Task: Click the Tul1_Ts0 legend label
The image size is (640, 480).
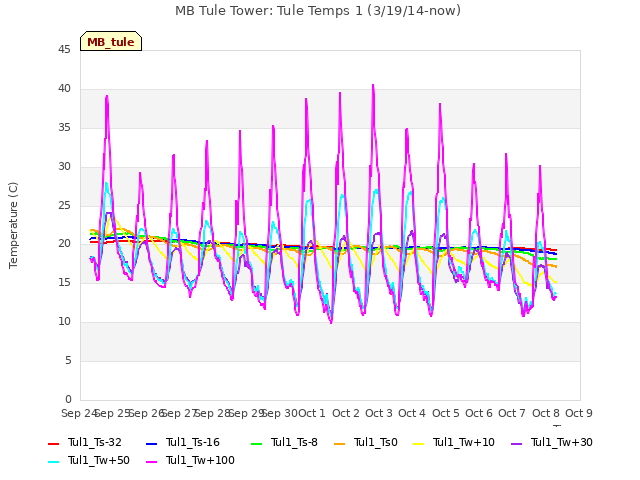Action: pos(376,442)
